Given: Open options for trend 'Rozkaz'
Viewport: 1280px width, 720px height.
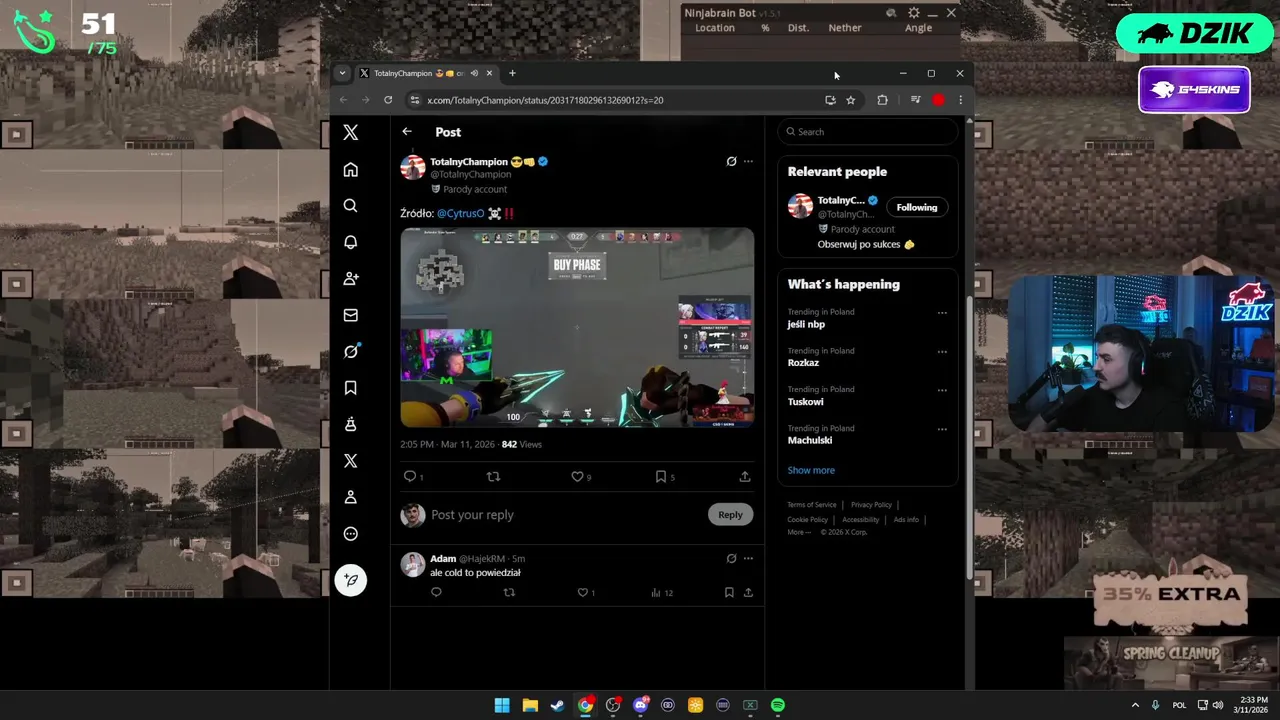Looking at the screenshot, I should pos(942,352).
